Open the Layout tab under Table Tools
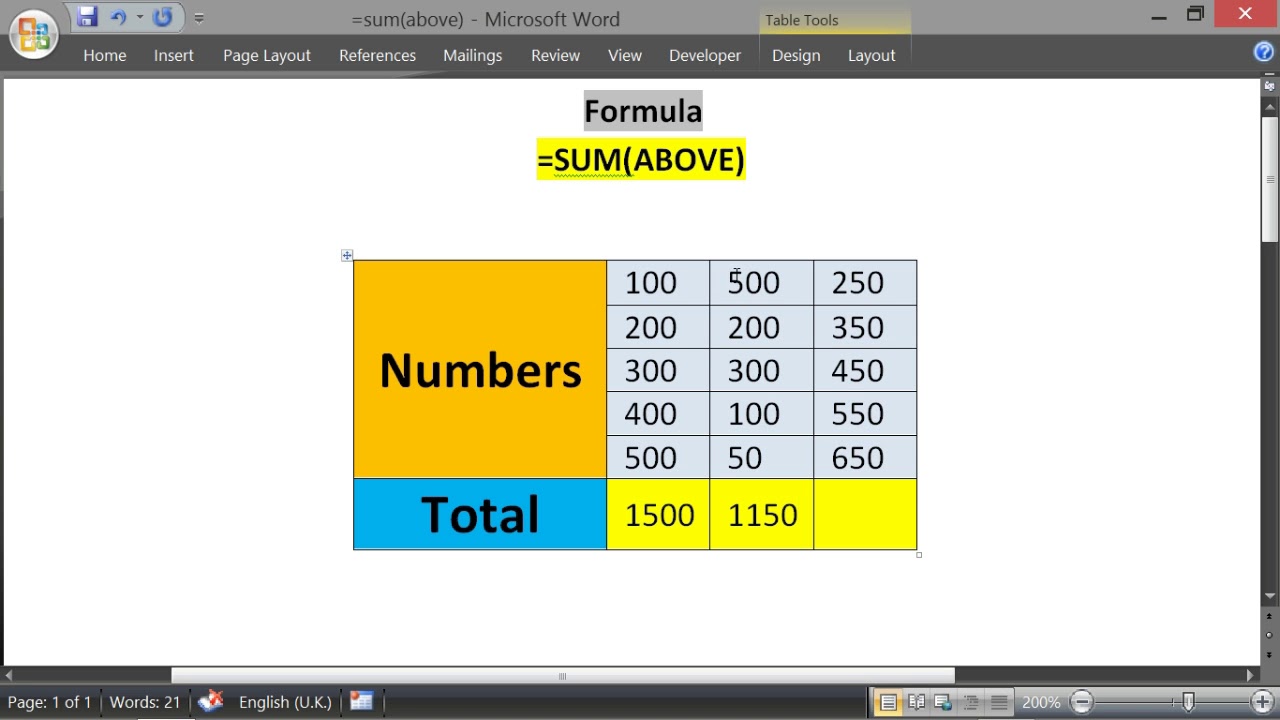Viewport: 1280px width, 720px height. (871, 55)
